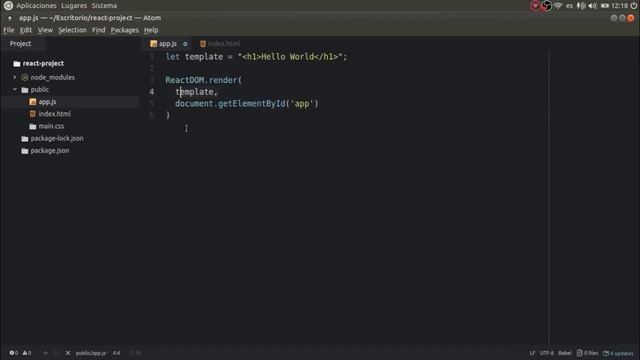The height and width of the screenshot is (360, 640).
Task: Change the UTF-8 encoding setting
Action: click(547, 353)
